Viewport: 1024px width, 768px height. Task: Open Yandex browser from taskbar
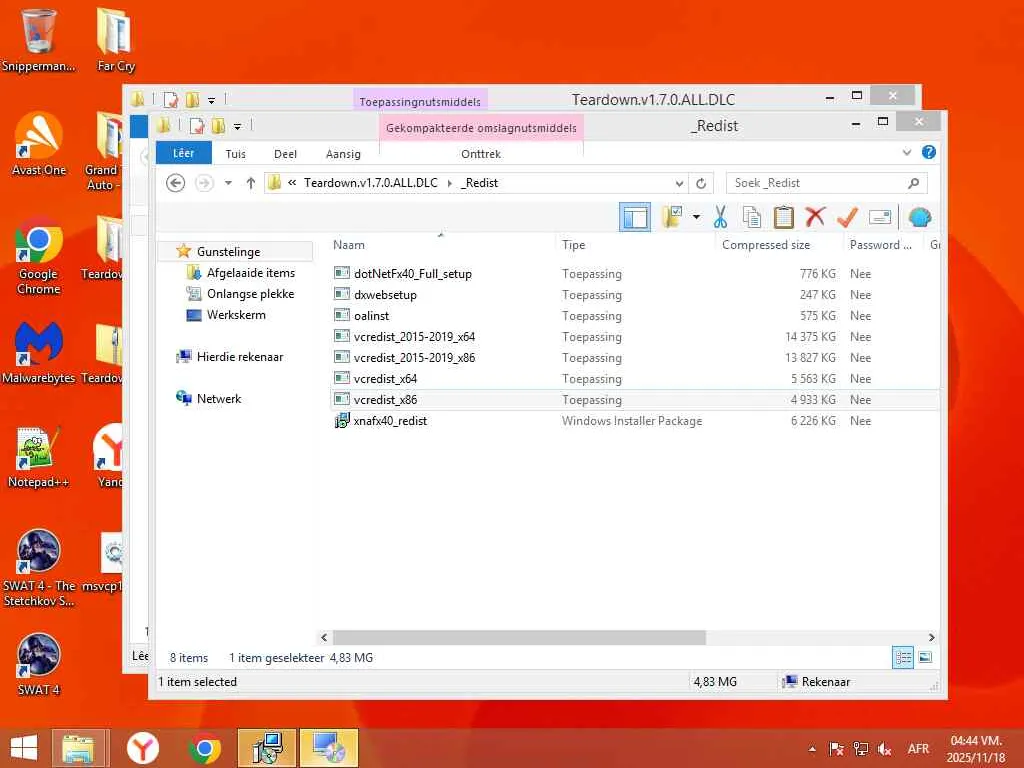142,748
